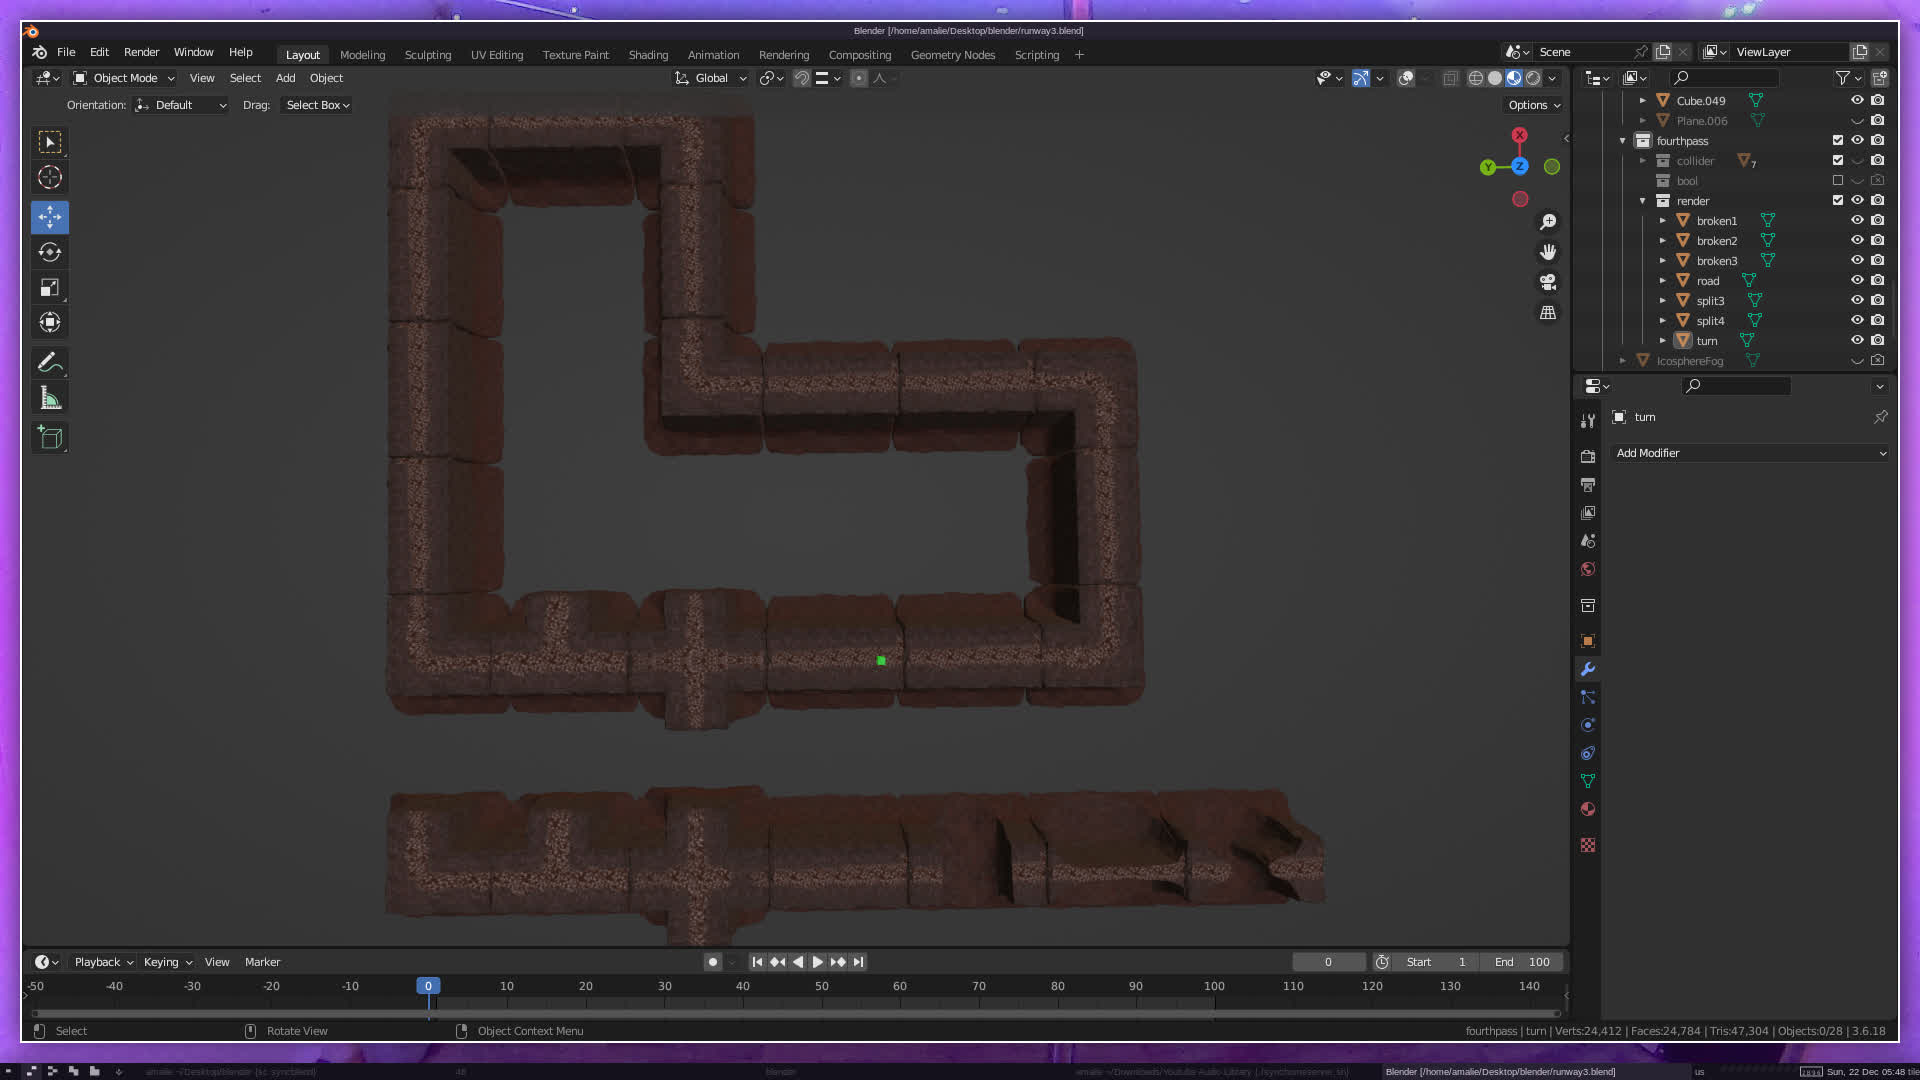The image size is (1920, 1080).
Task: Click the End frame field
Action: [x=1522, y=962]
